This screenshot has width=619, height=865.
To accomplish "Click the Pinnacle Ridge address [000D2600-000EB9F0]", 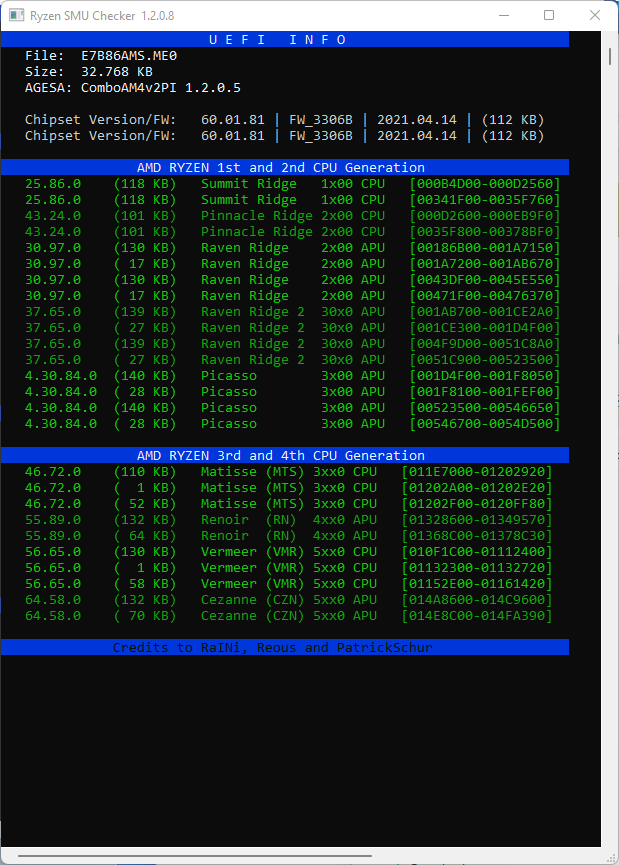I will 485,216.
